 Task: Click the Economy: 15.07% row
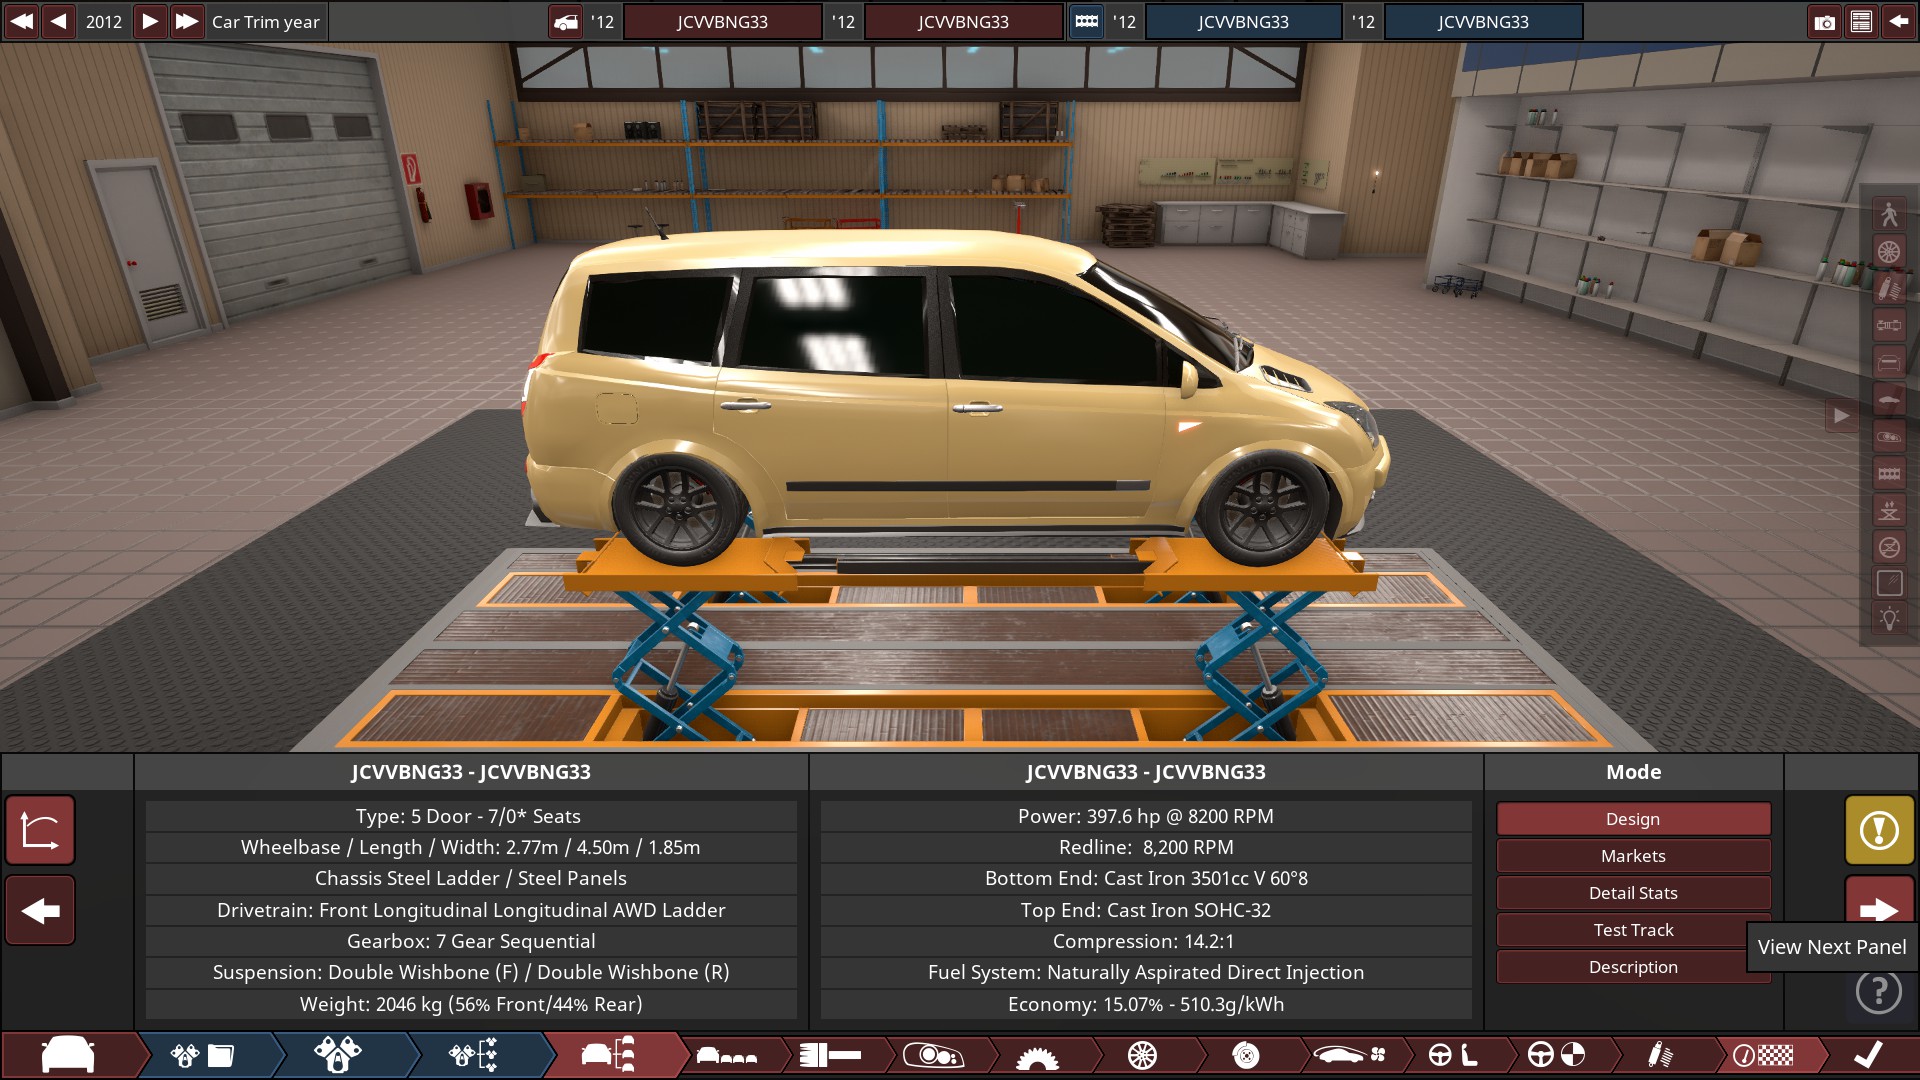pos(1146,1004)
